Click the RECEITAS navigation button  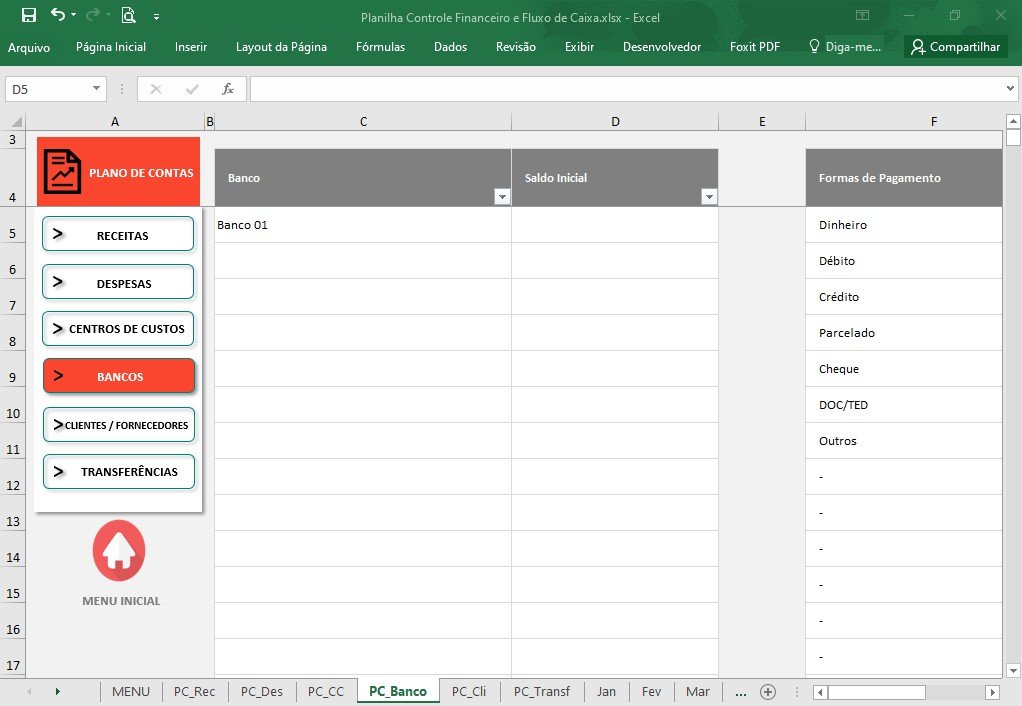pos(118,234)
